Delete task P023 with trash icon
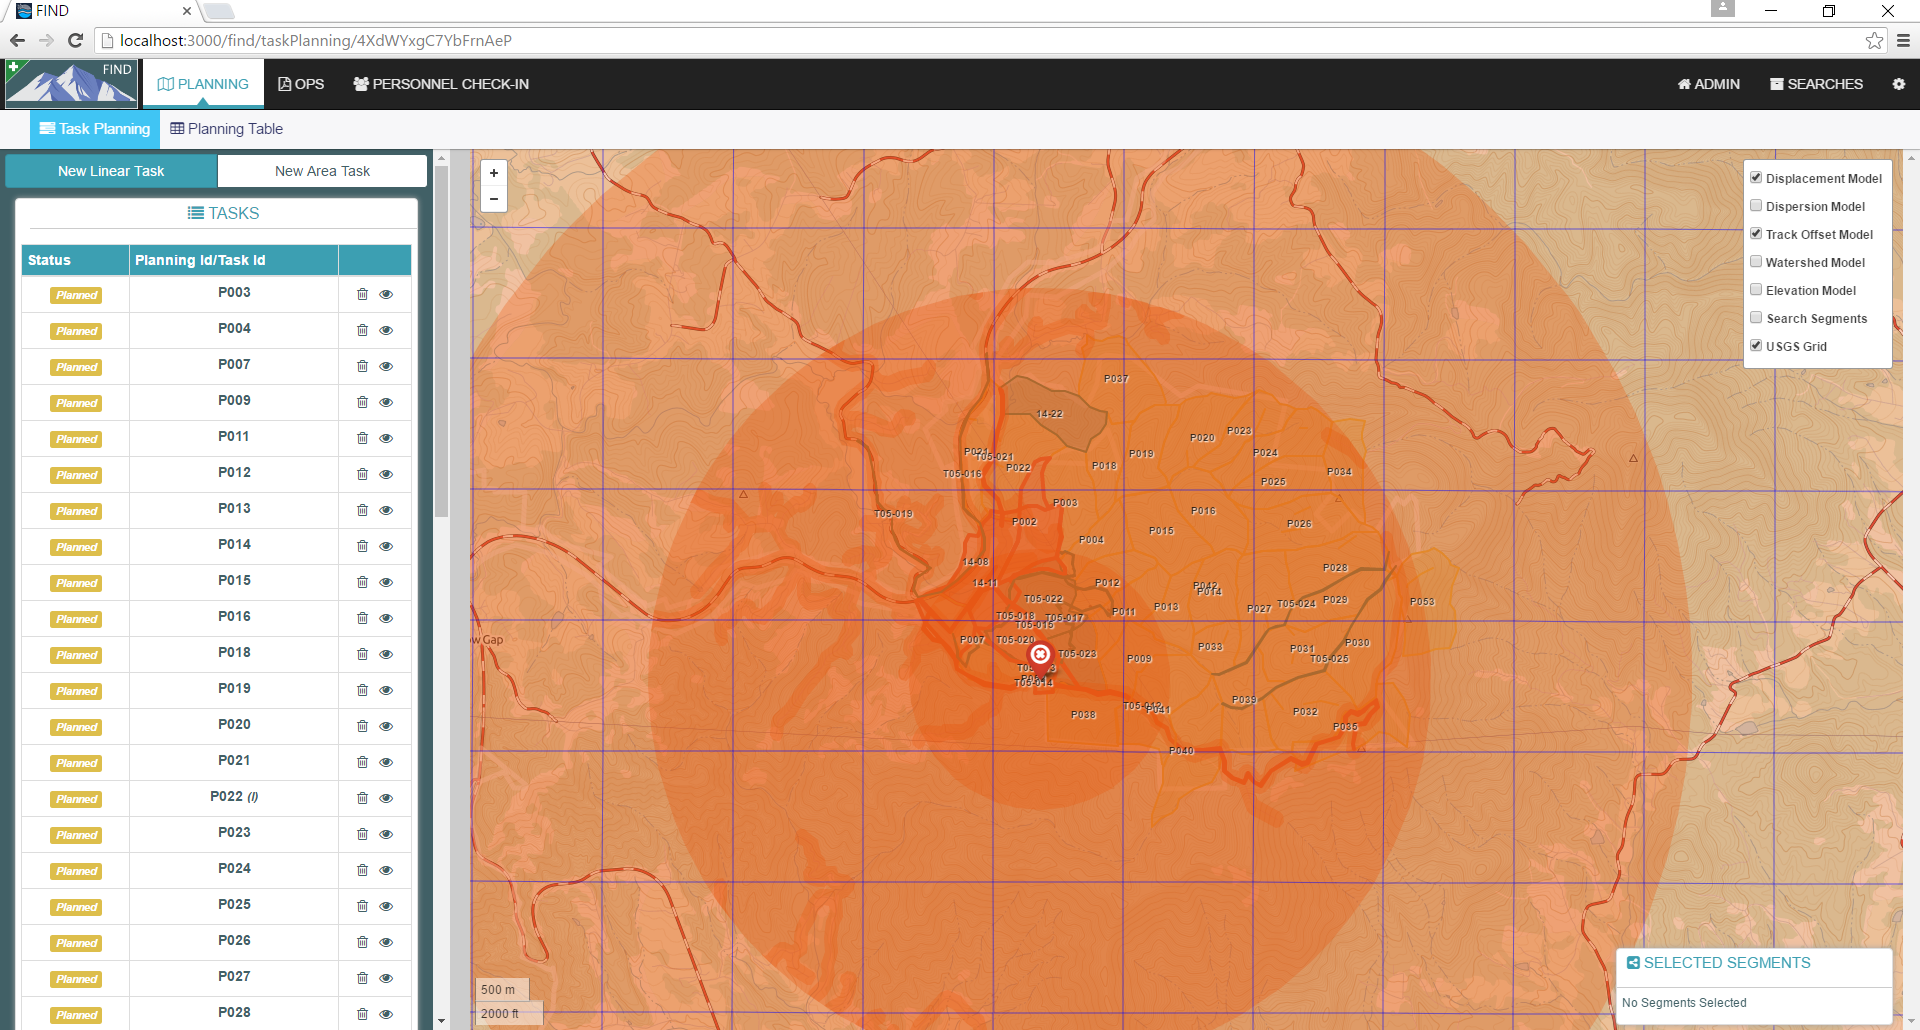This screenshot has height=1030, width=1920. click(x=362, y=834)
